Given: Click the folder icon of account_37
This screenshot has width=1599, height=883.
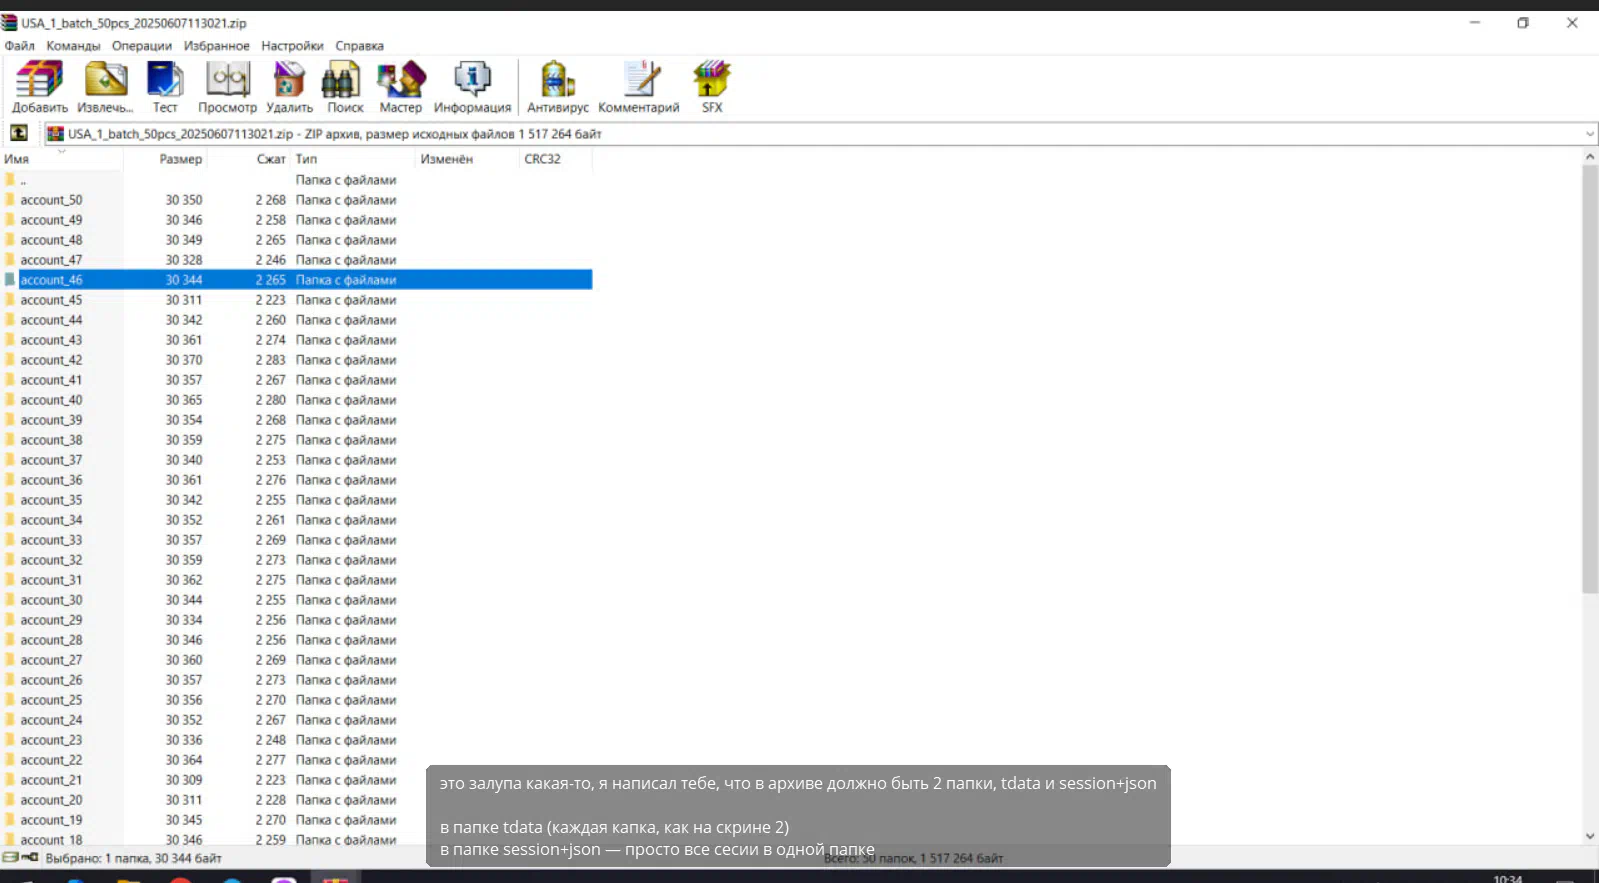Looking at the screenshot, I should 10,460.
